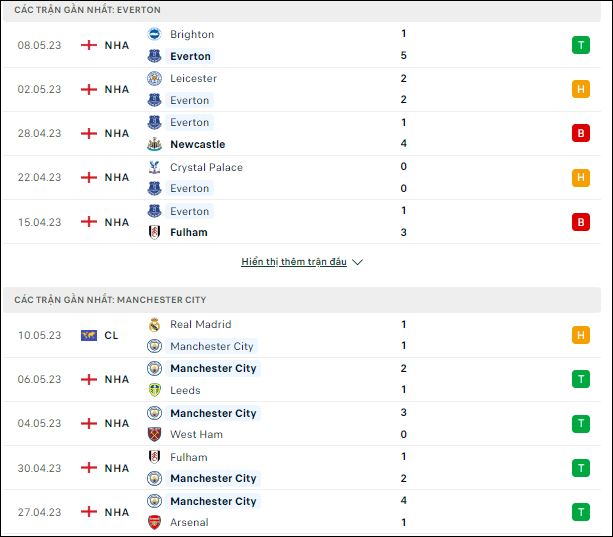Screen dimensions: 613x537
Task: Open "Hiển thị thêm trận đấu" link
Action: pos(294,261)
